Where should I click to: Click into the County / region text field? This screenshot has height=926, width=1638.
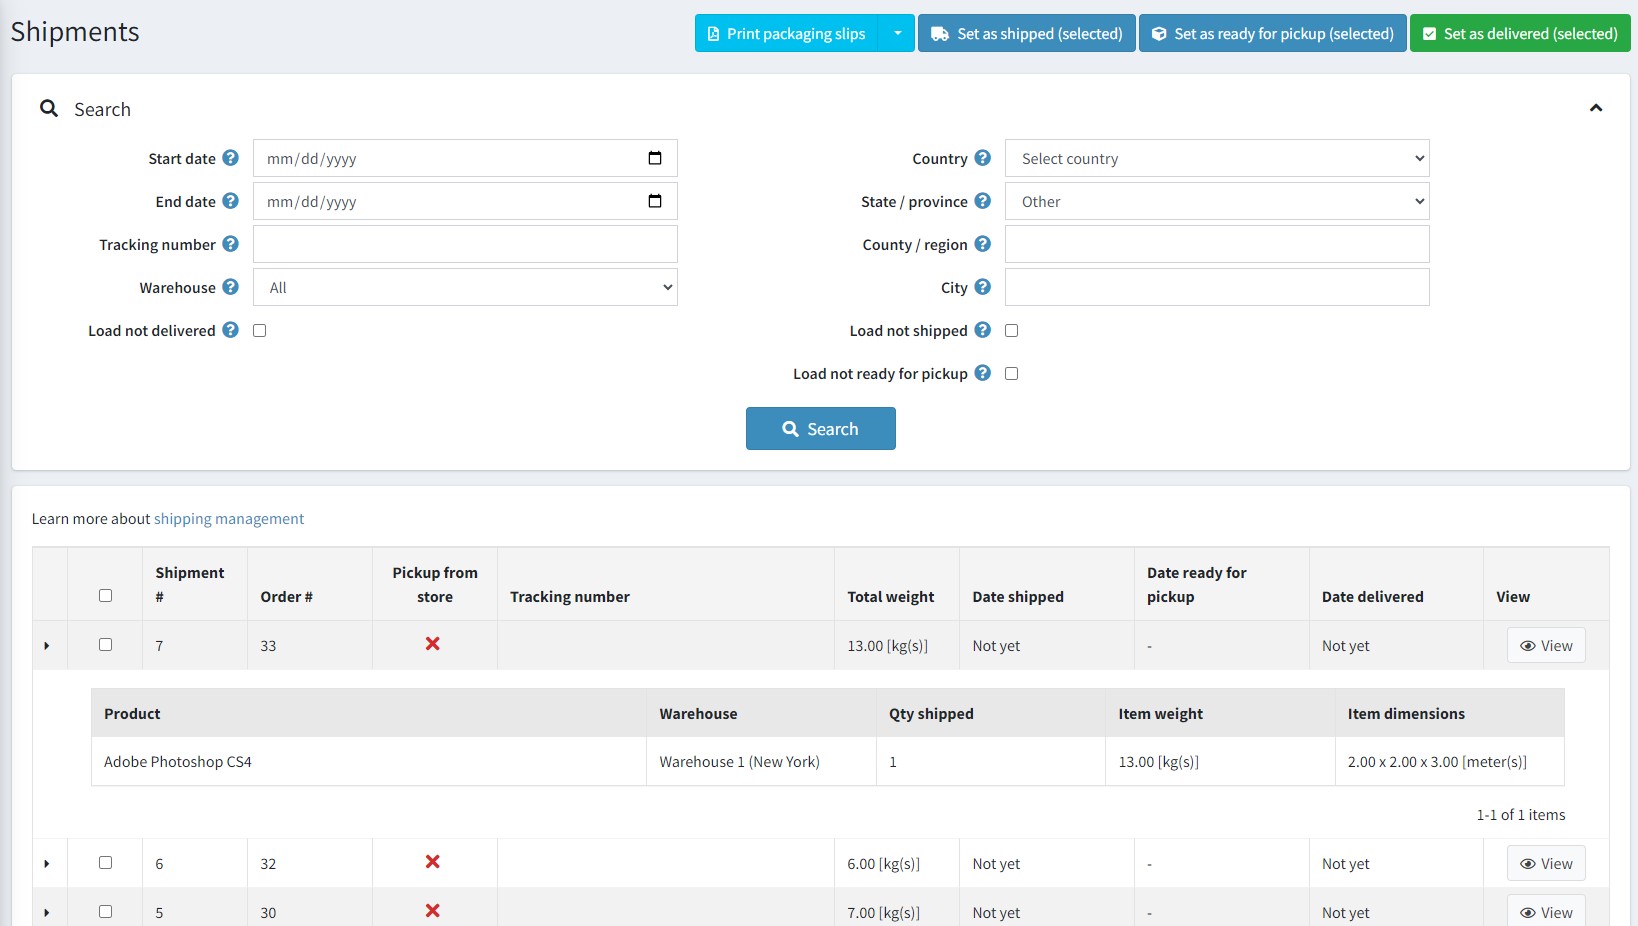coord(1216,244)
